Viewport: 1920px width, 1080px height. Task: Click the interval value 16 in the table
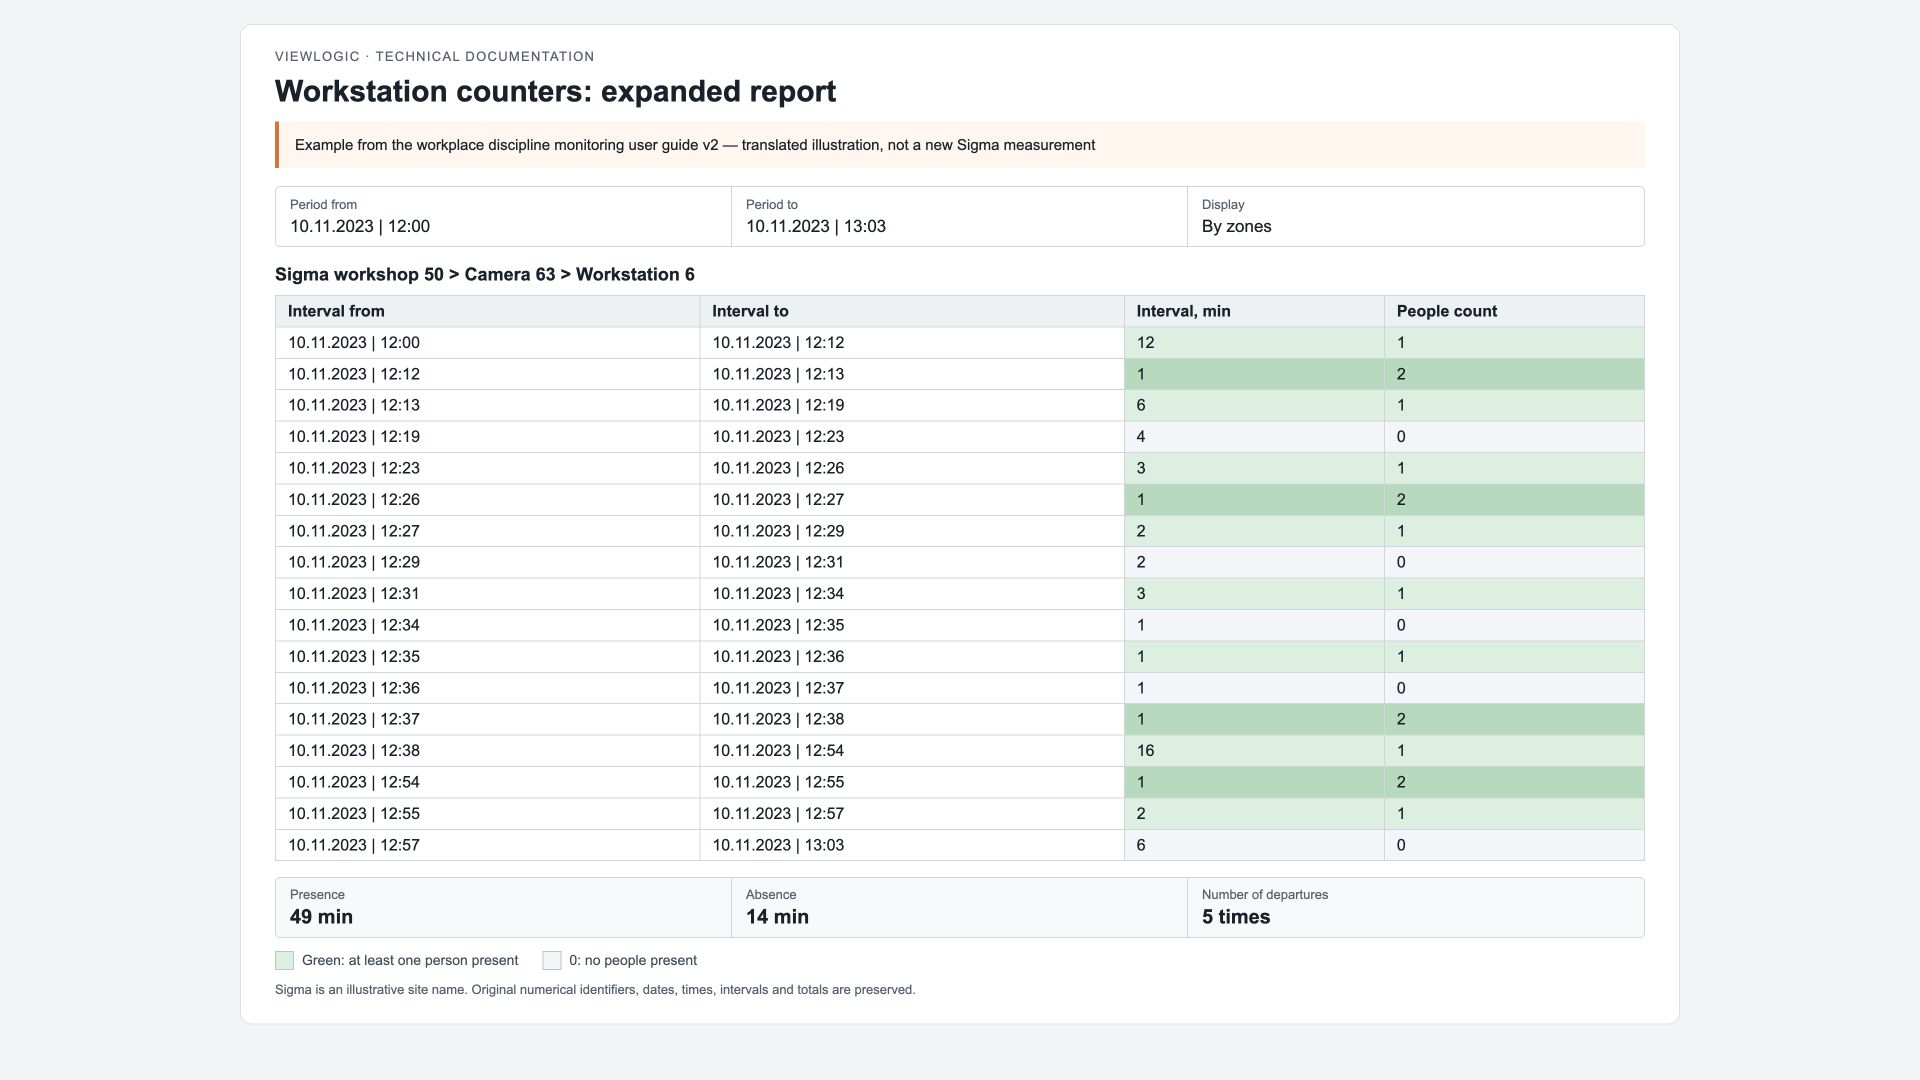(x=1145, y=751)
